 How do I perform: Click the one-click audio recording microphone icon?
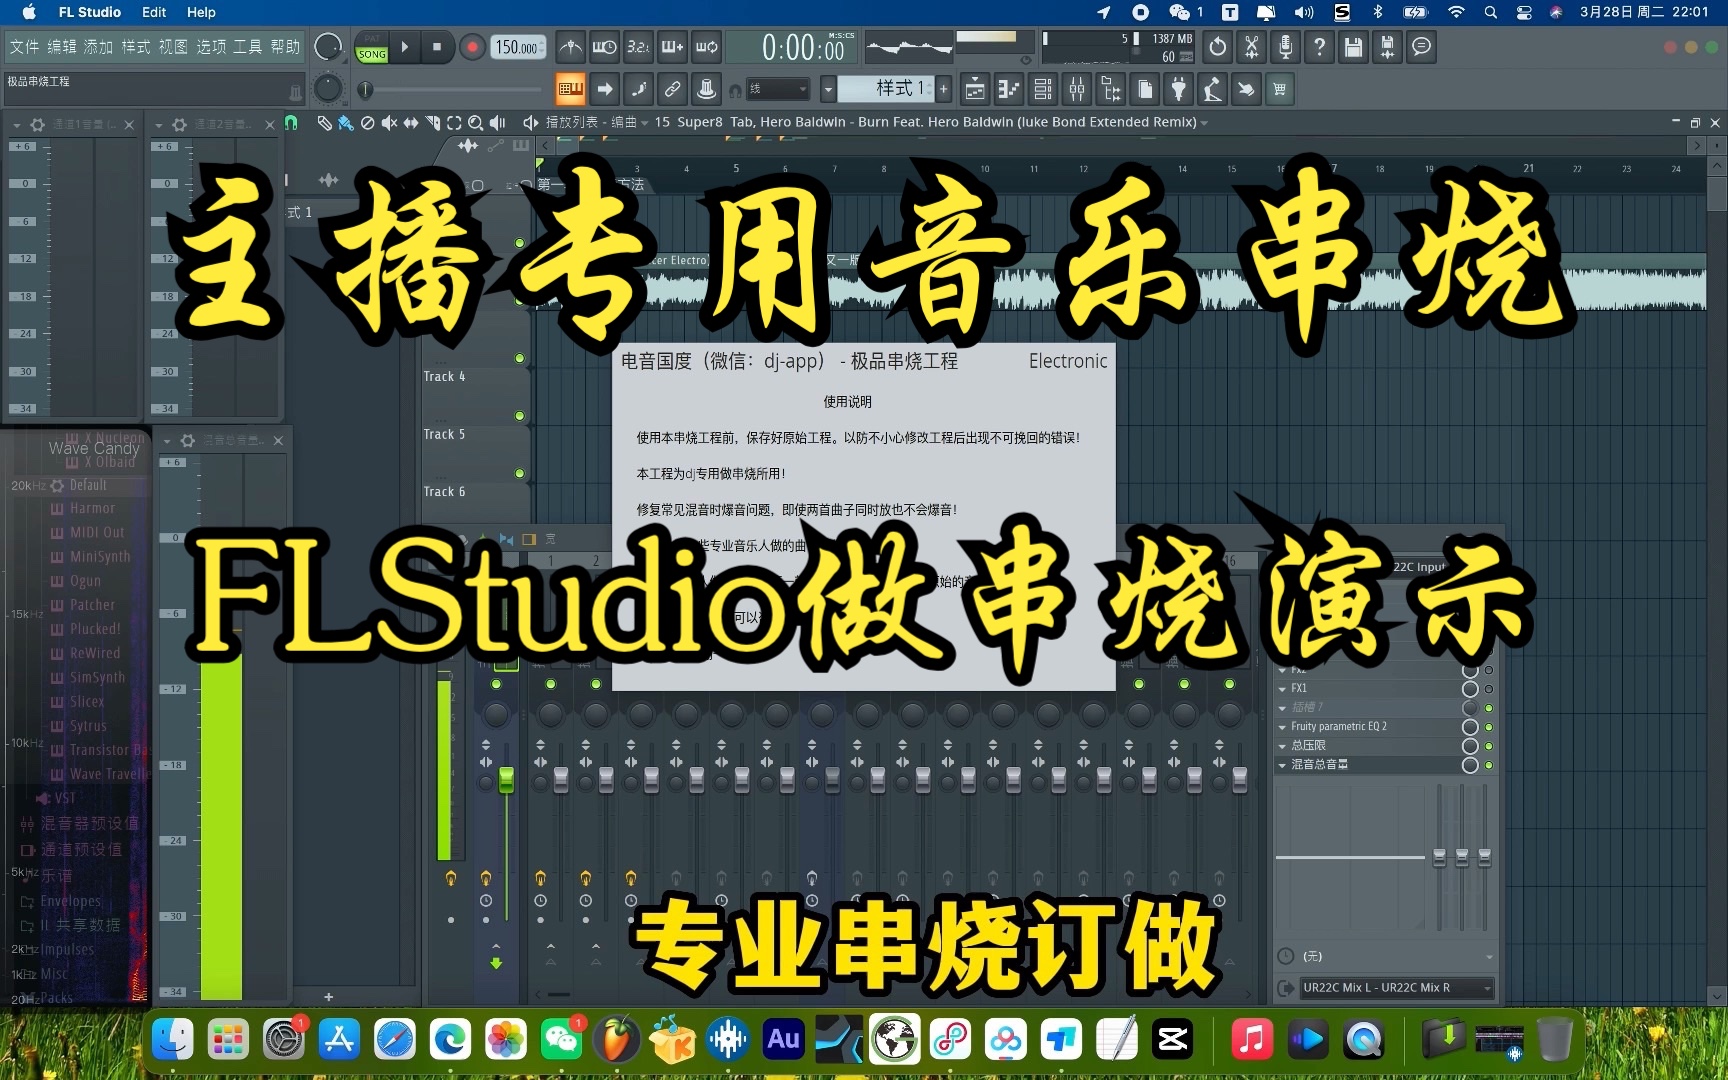(x=1286, y=47)
